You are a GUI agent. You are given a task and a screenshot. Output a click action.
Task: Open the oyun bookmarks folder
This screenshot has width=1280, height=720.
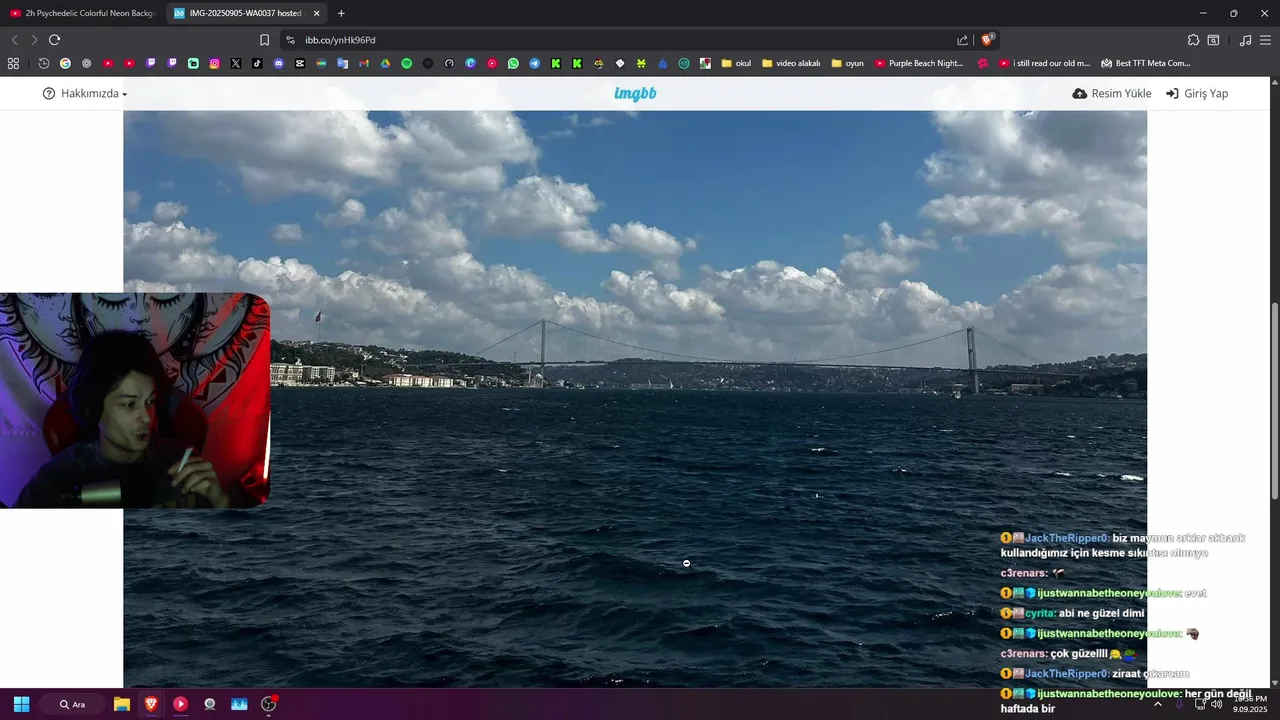(847, 63)
